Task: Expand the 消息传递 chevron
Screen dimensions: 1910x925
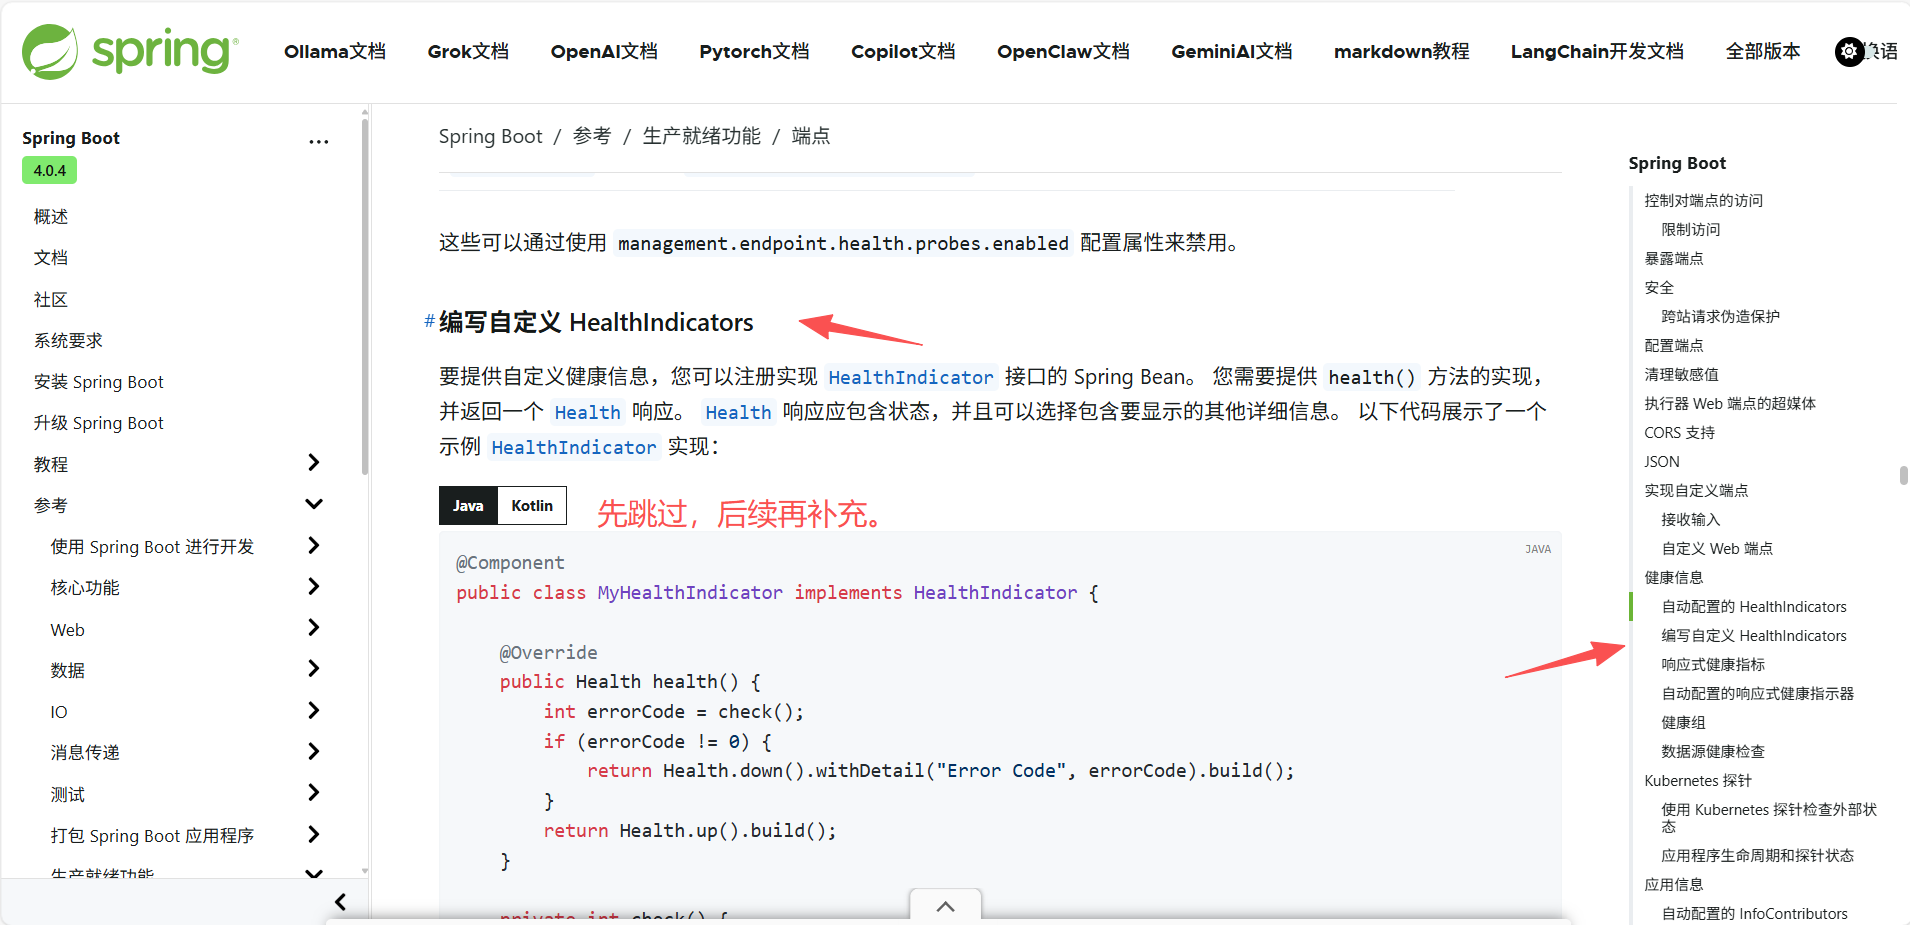Action: coord(313,751)
